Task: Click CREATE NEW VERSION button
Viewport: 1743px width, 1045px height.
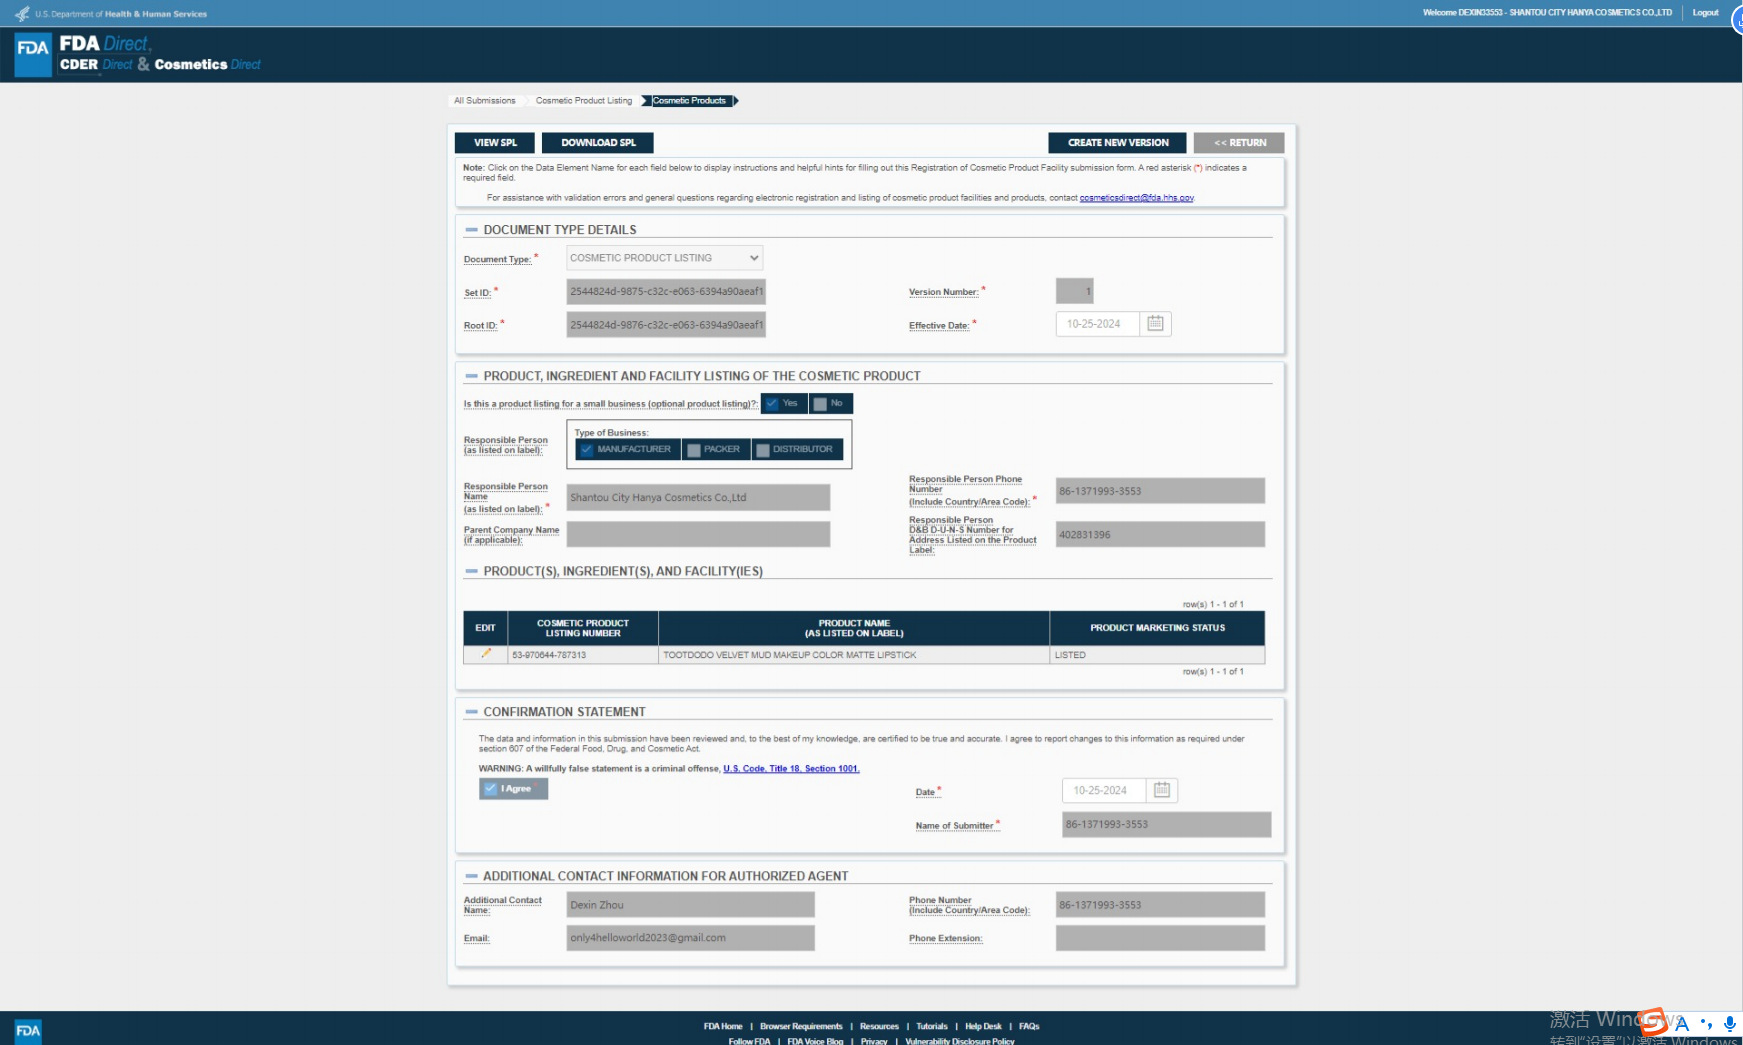Action: point(1118,143)
